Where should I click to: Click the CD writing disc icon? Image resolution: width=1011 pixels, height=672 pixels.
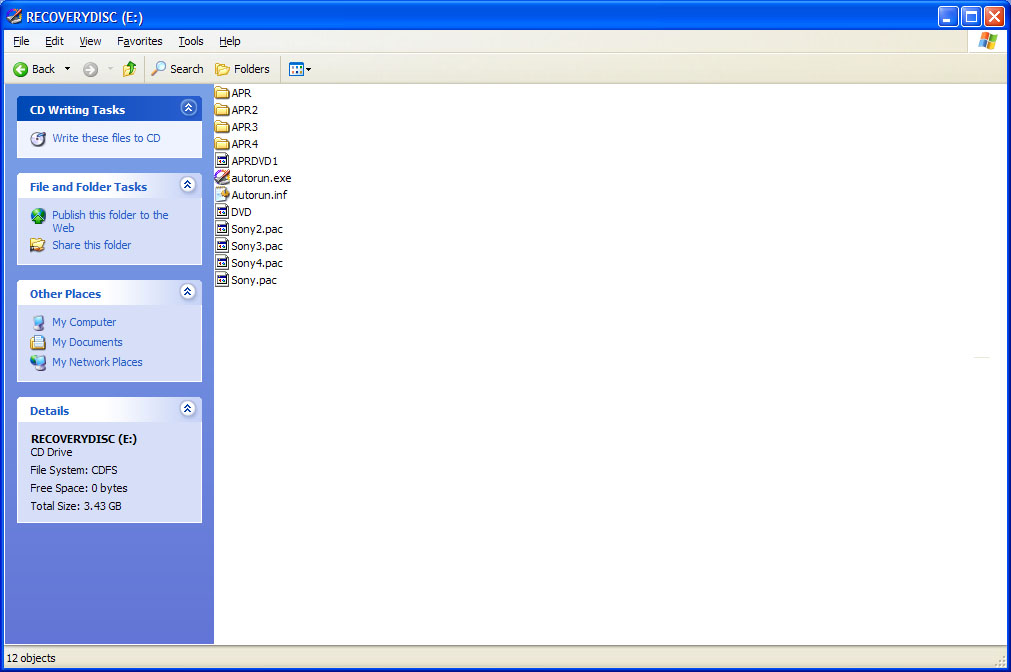tap(38, 139)
